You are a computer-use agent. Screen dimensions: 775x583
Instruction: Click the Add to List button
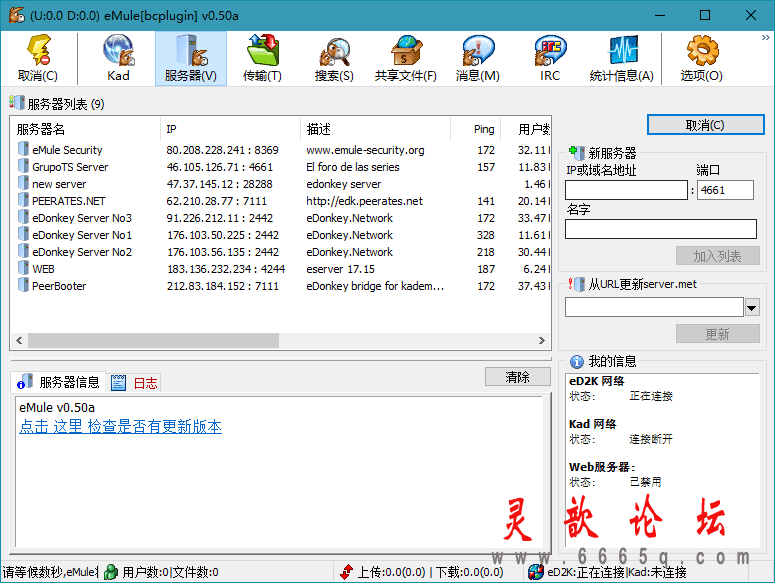[718, 256]
